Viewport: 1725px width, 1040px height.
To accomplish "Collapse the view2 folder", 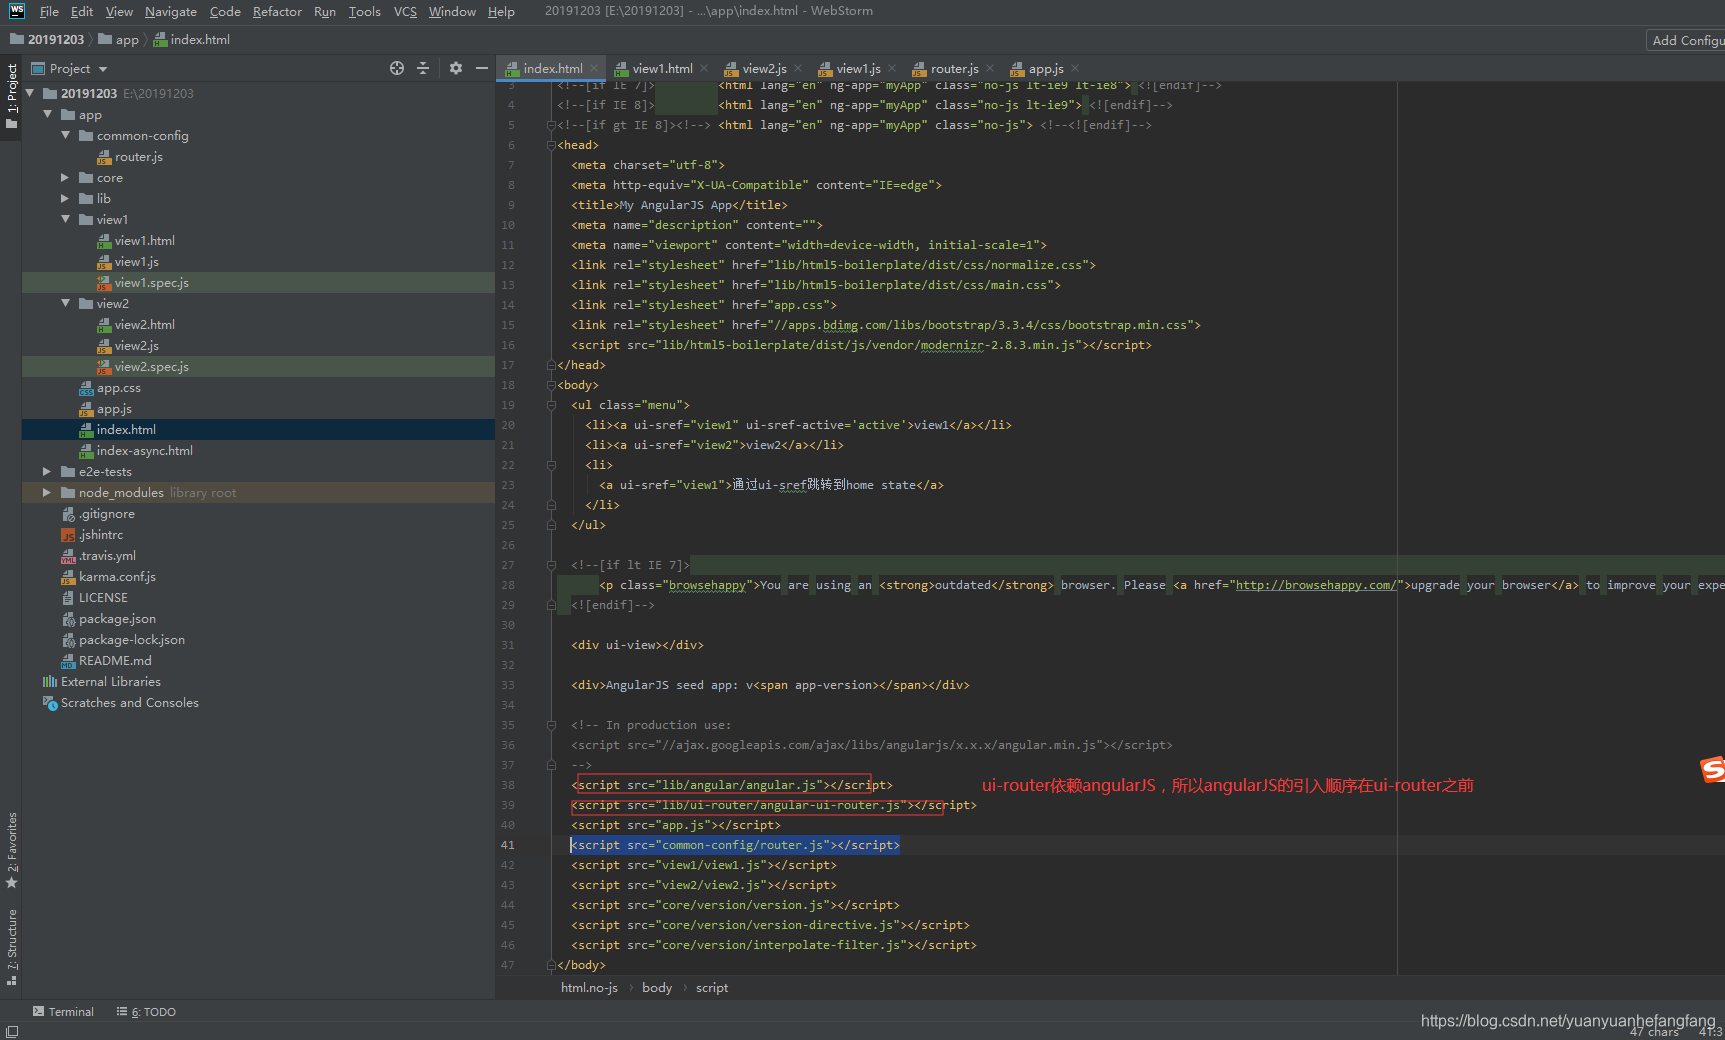I will [66, 303].
